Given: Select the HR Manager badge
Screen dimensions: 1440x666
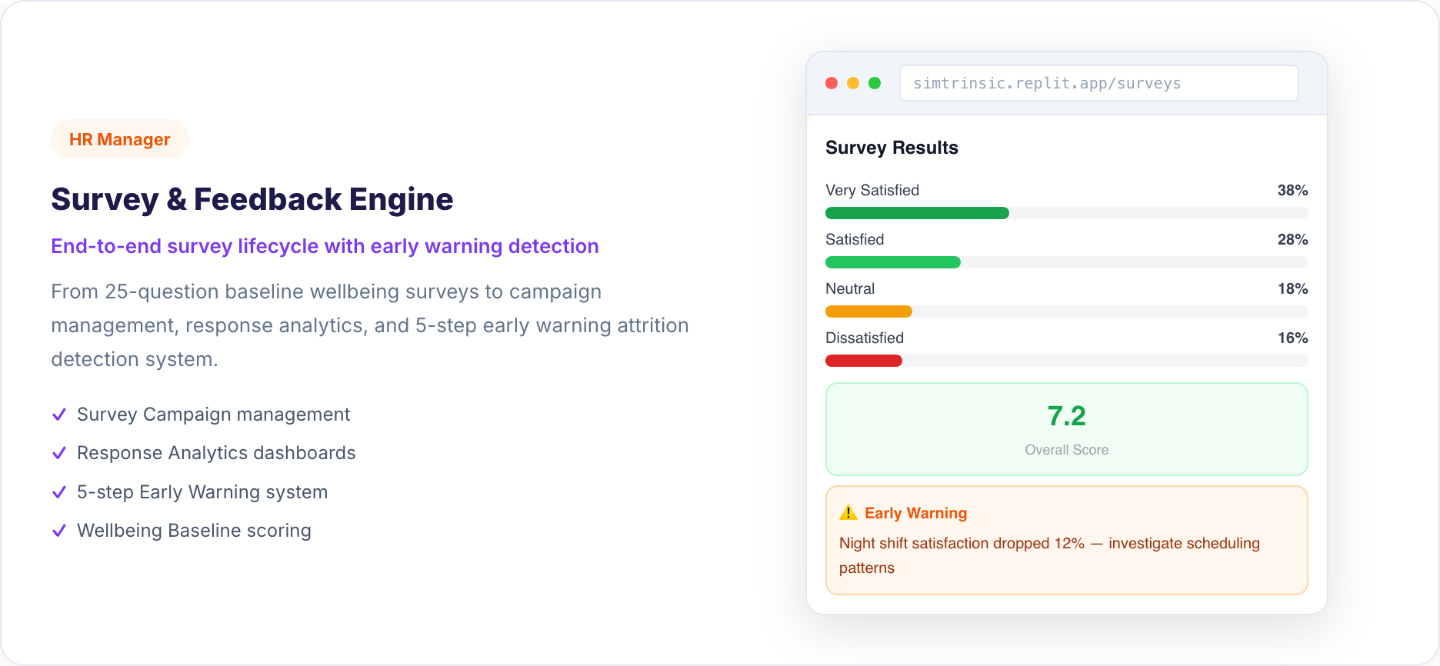Looking at the screenshot, I should 119,138.
